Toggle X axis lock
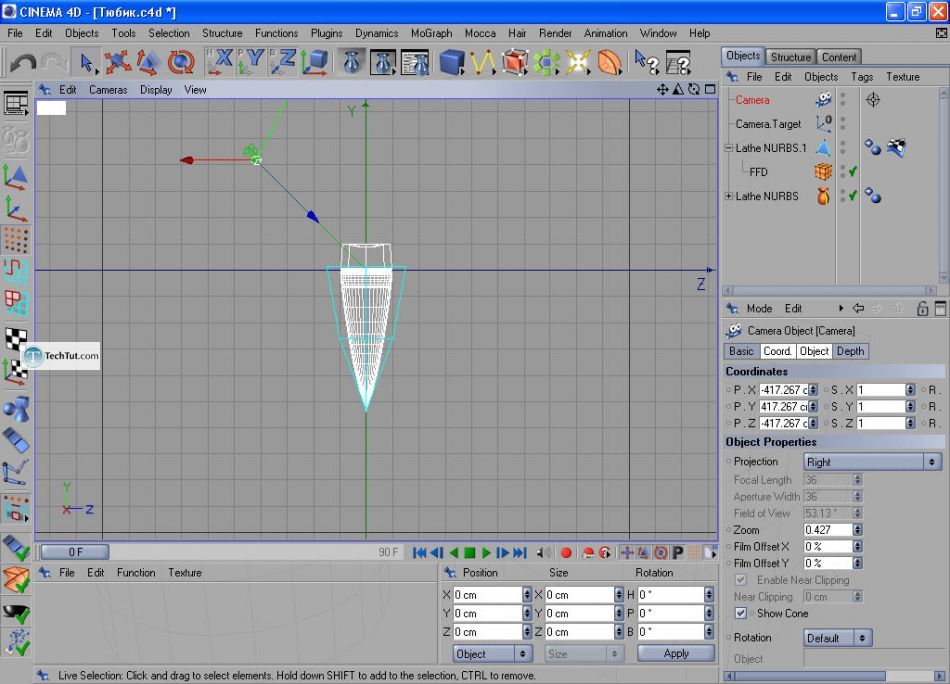950x684 pixels. pos(219,62)
